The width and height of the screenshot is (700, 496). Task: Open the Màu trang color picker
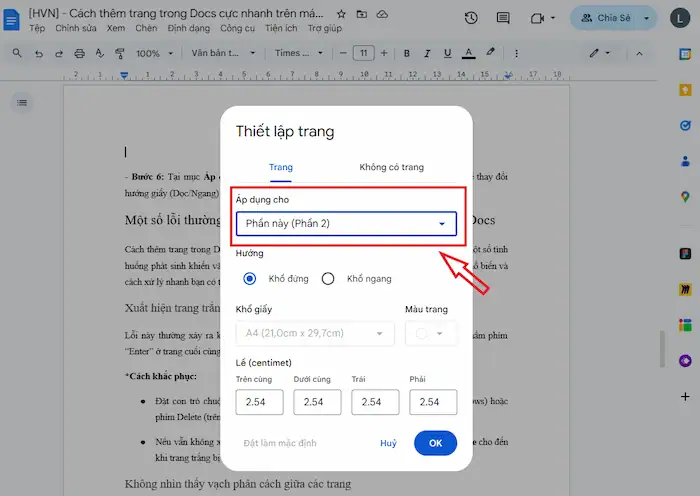click(x=430, y=334)
